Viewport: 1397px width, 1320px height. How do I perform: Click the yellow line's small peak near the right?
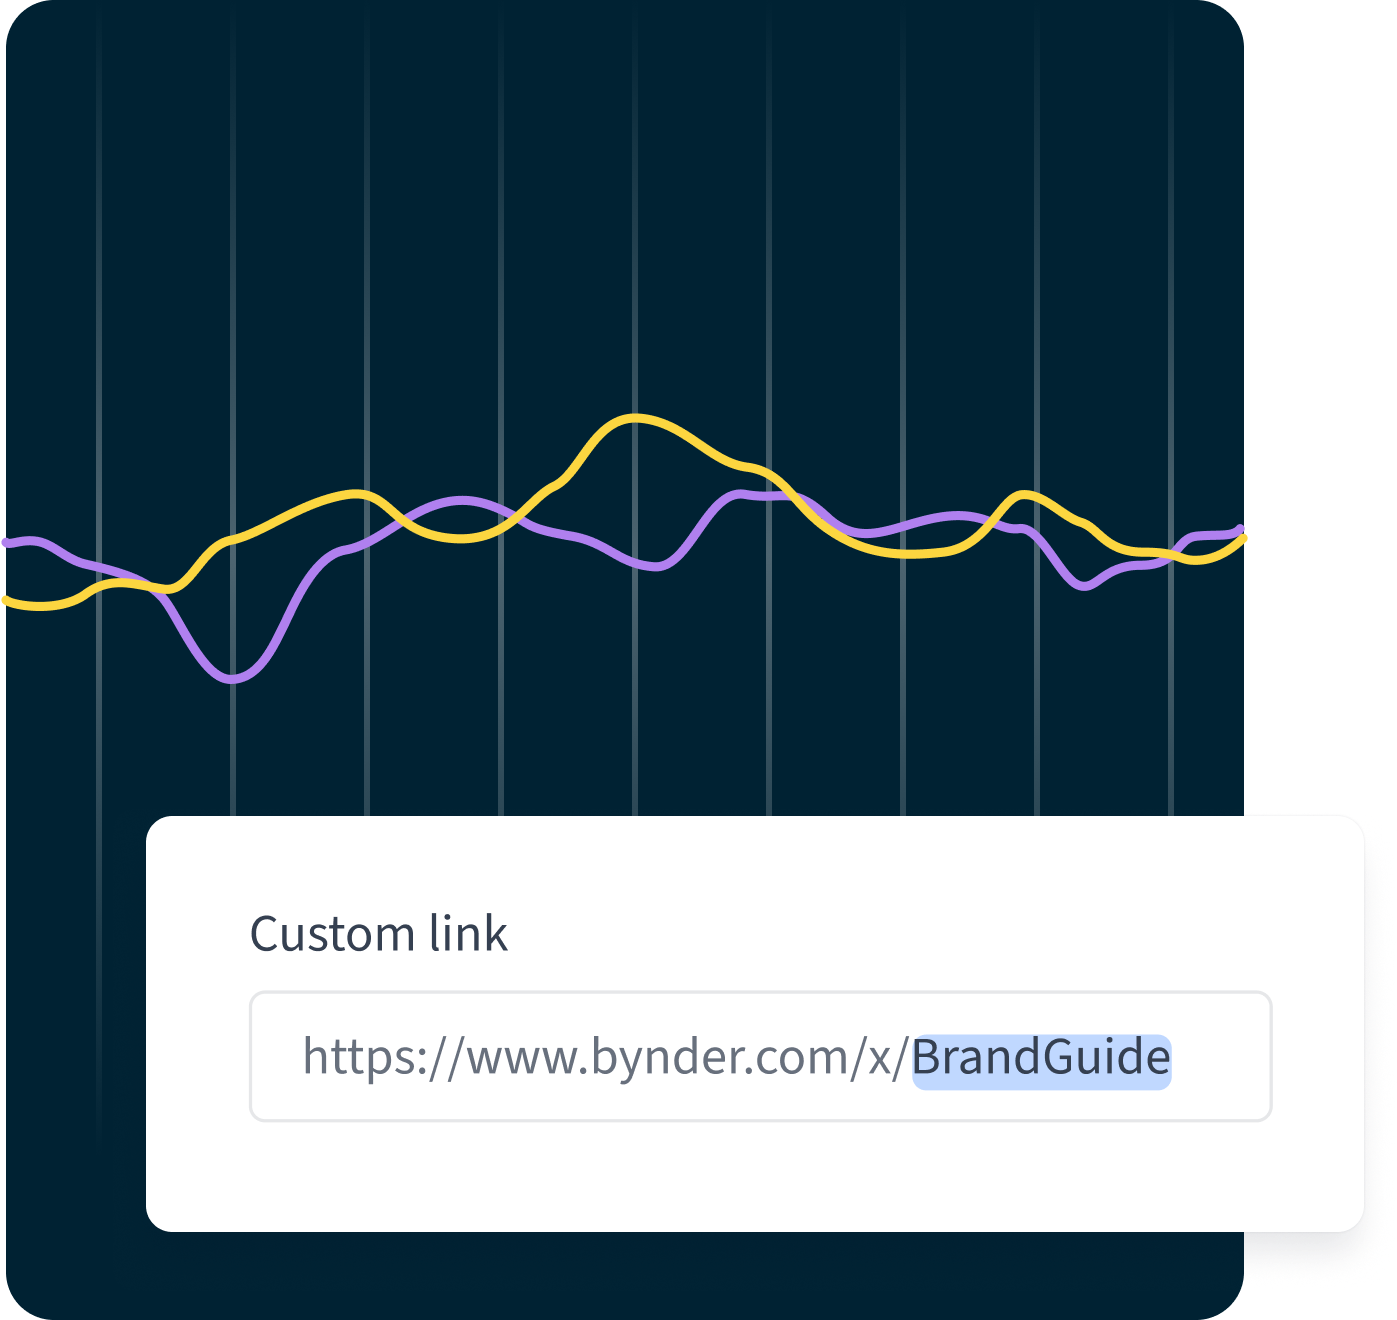click(x=1022, y=494)
